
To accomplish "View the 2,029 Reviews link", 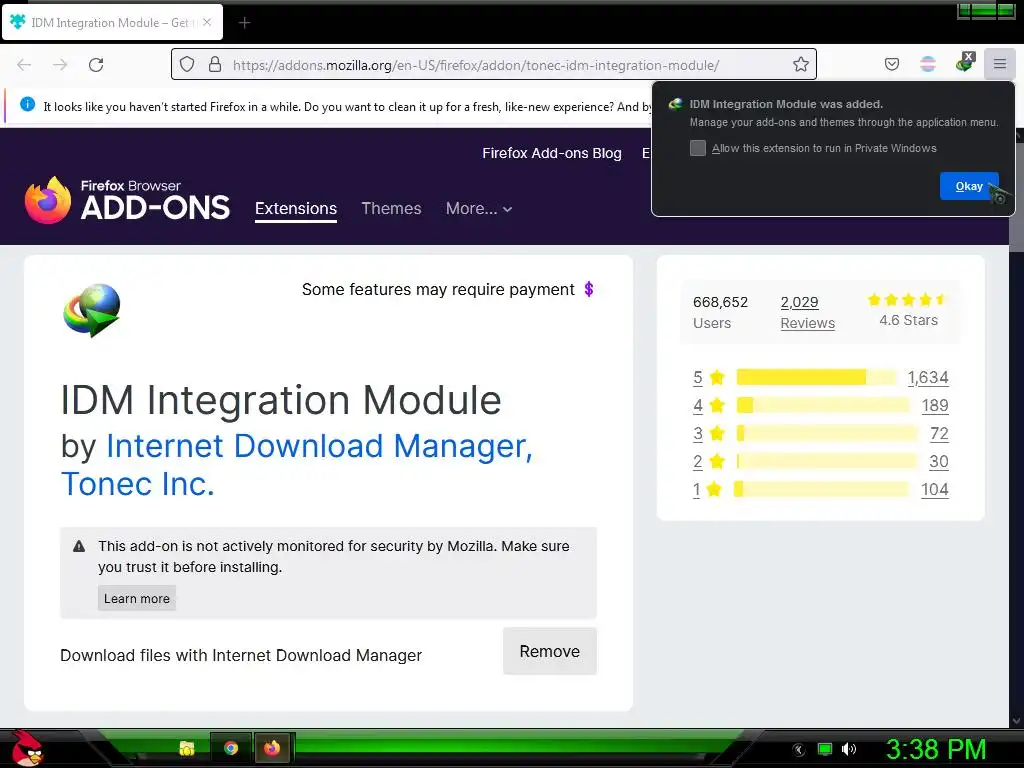I will (807, 312).
